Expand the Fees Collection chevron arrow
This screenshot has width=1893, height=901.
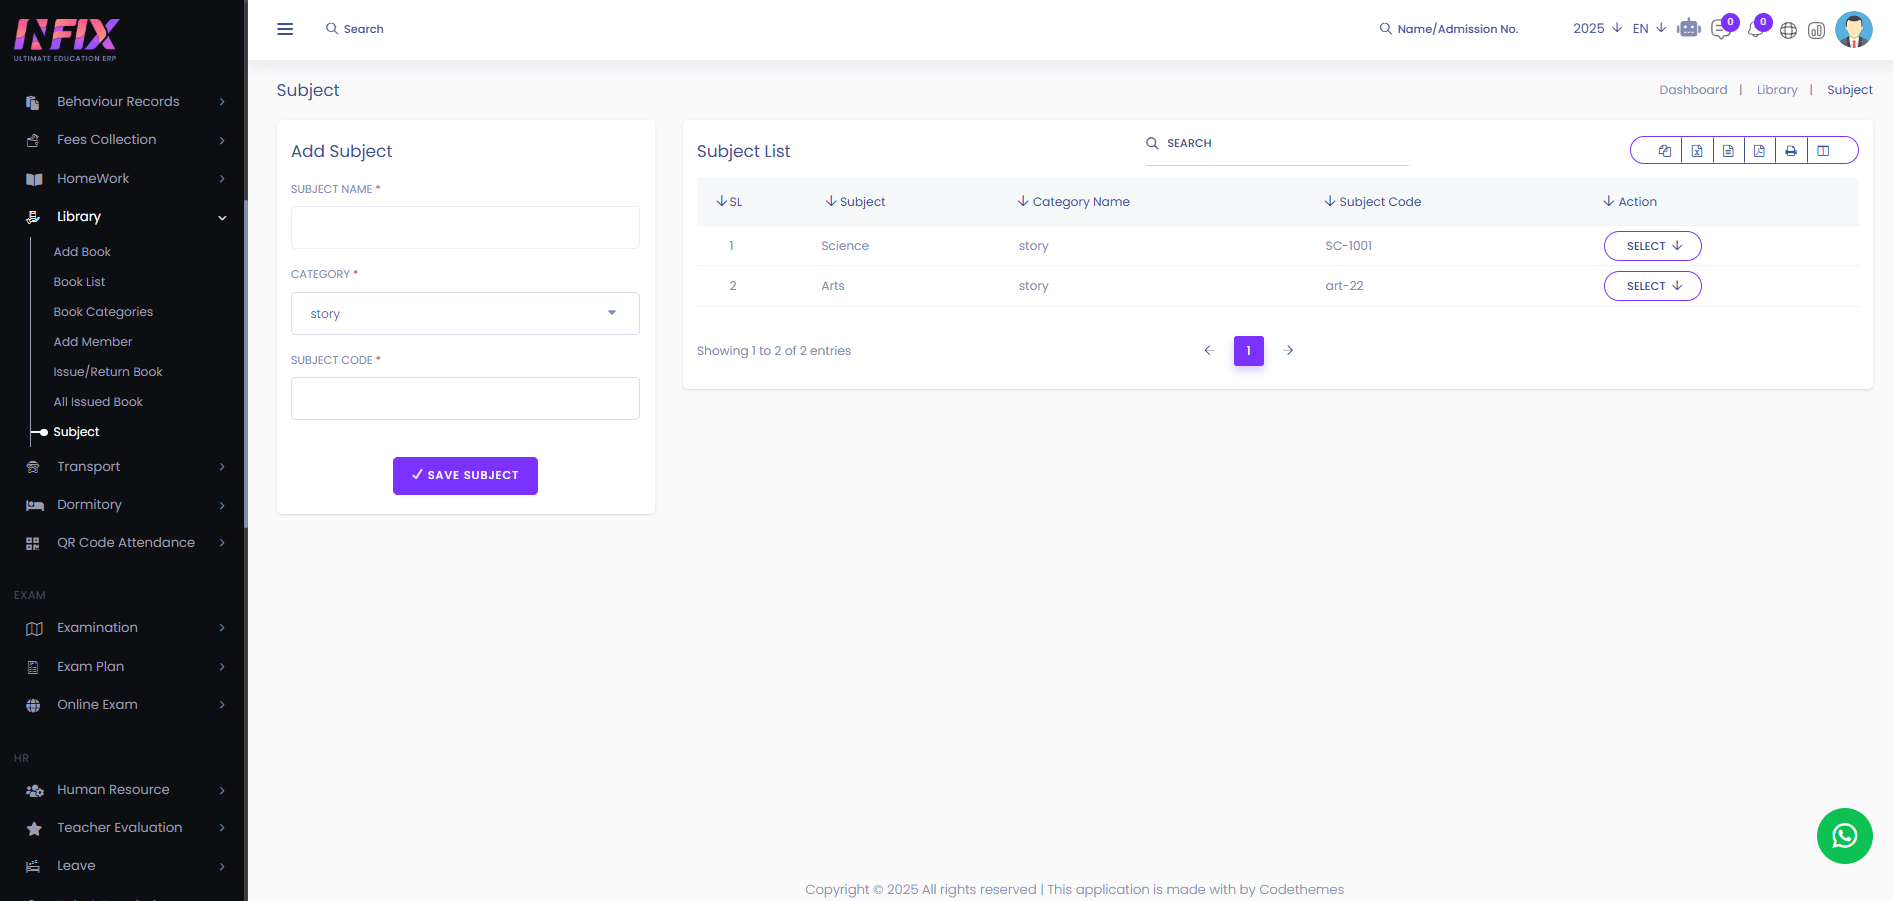click(x=222, y=140)
